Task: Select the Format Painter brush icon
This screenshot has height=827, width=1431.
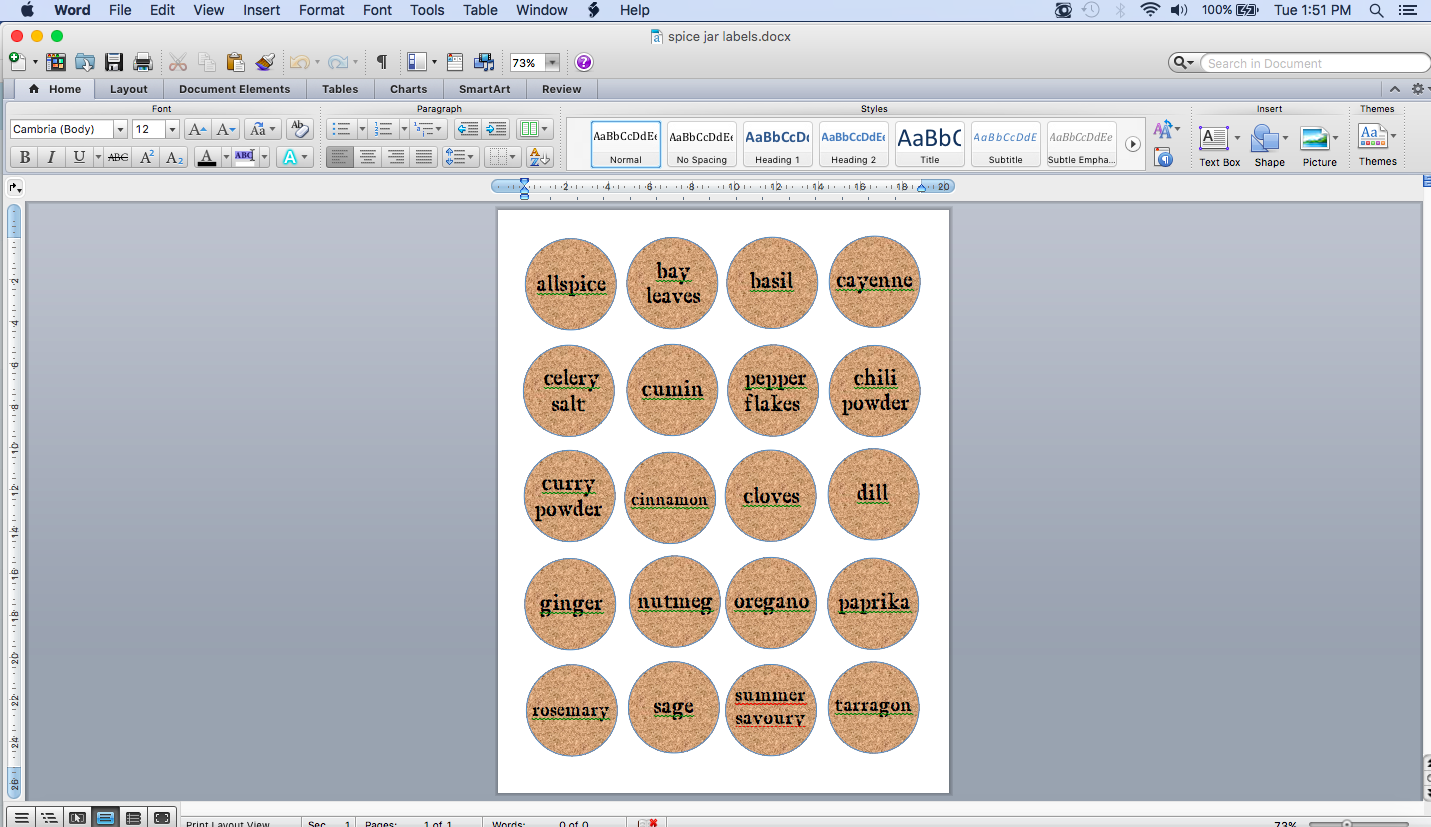Action: [265, 62]
